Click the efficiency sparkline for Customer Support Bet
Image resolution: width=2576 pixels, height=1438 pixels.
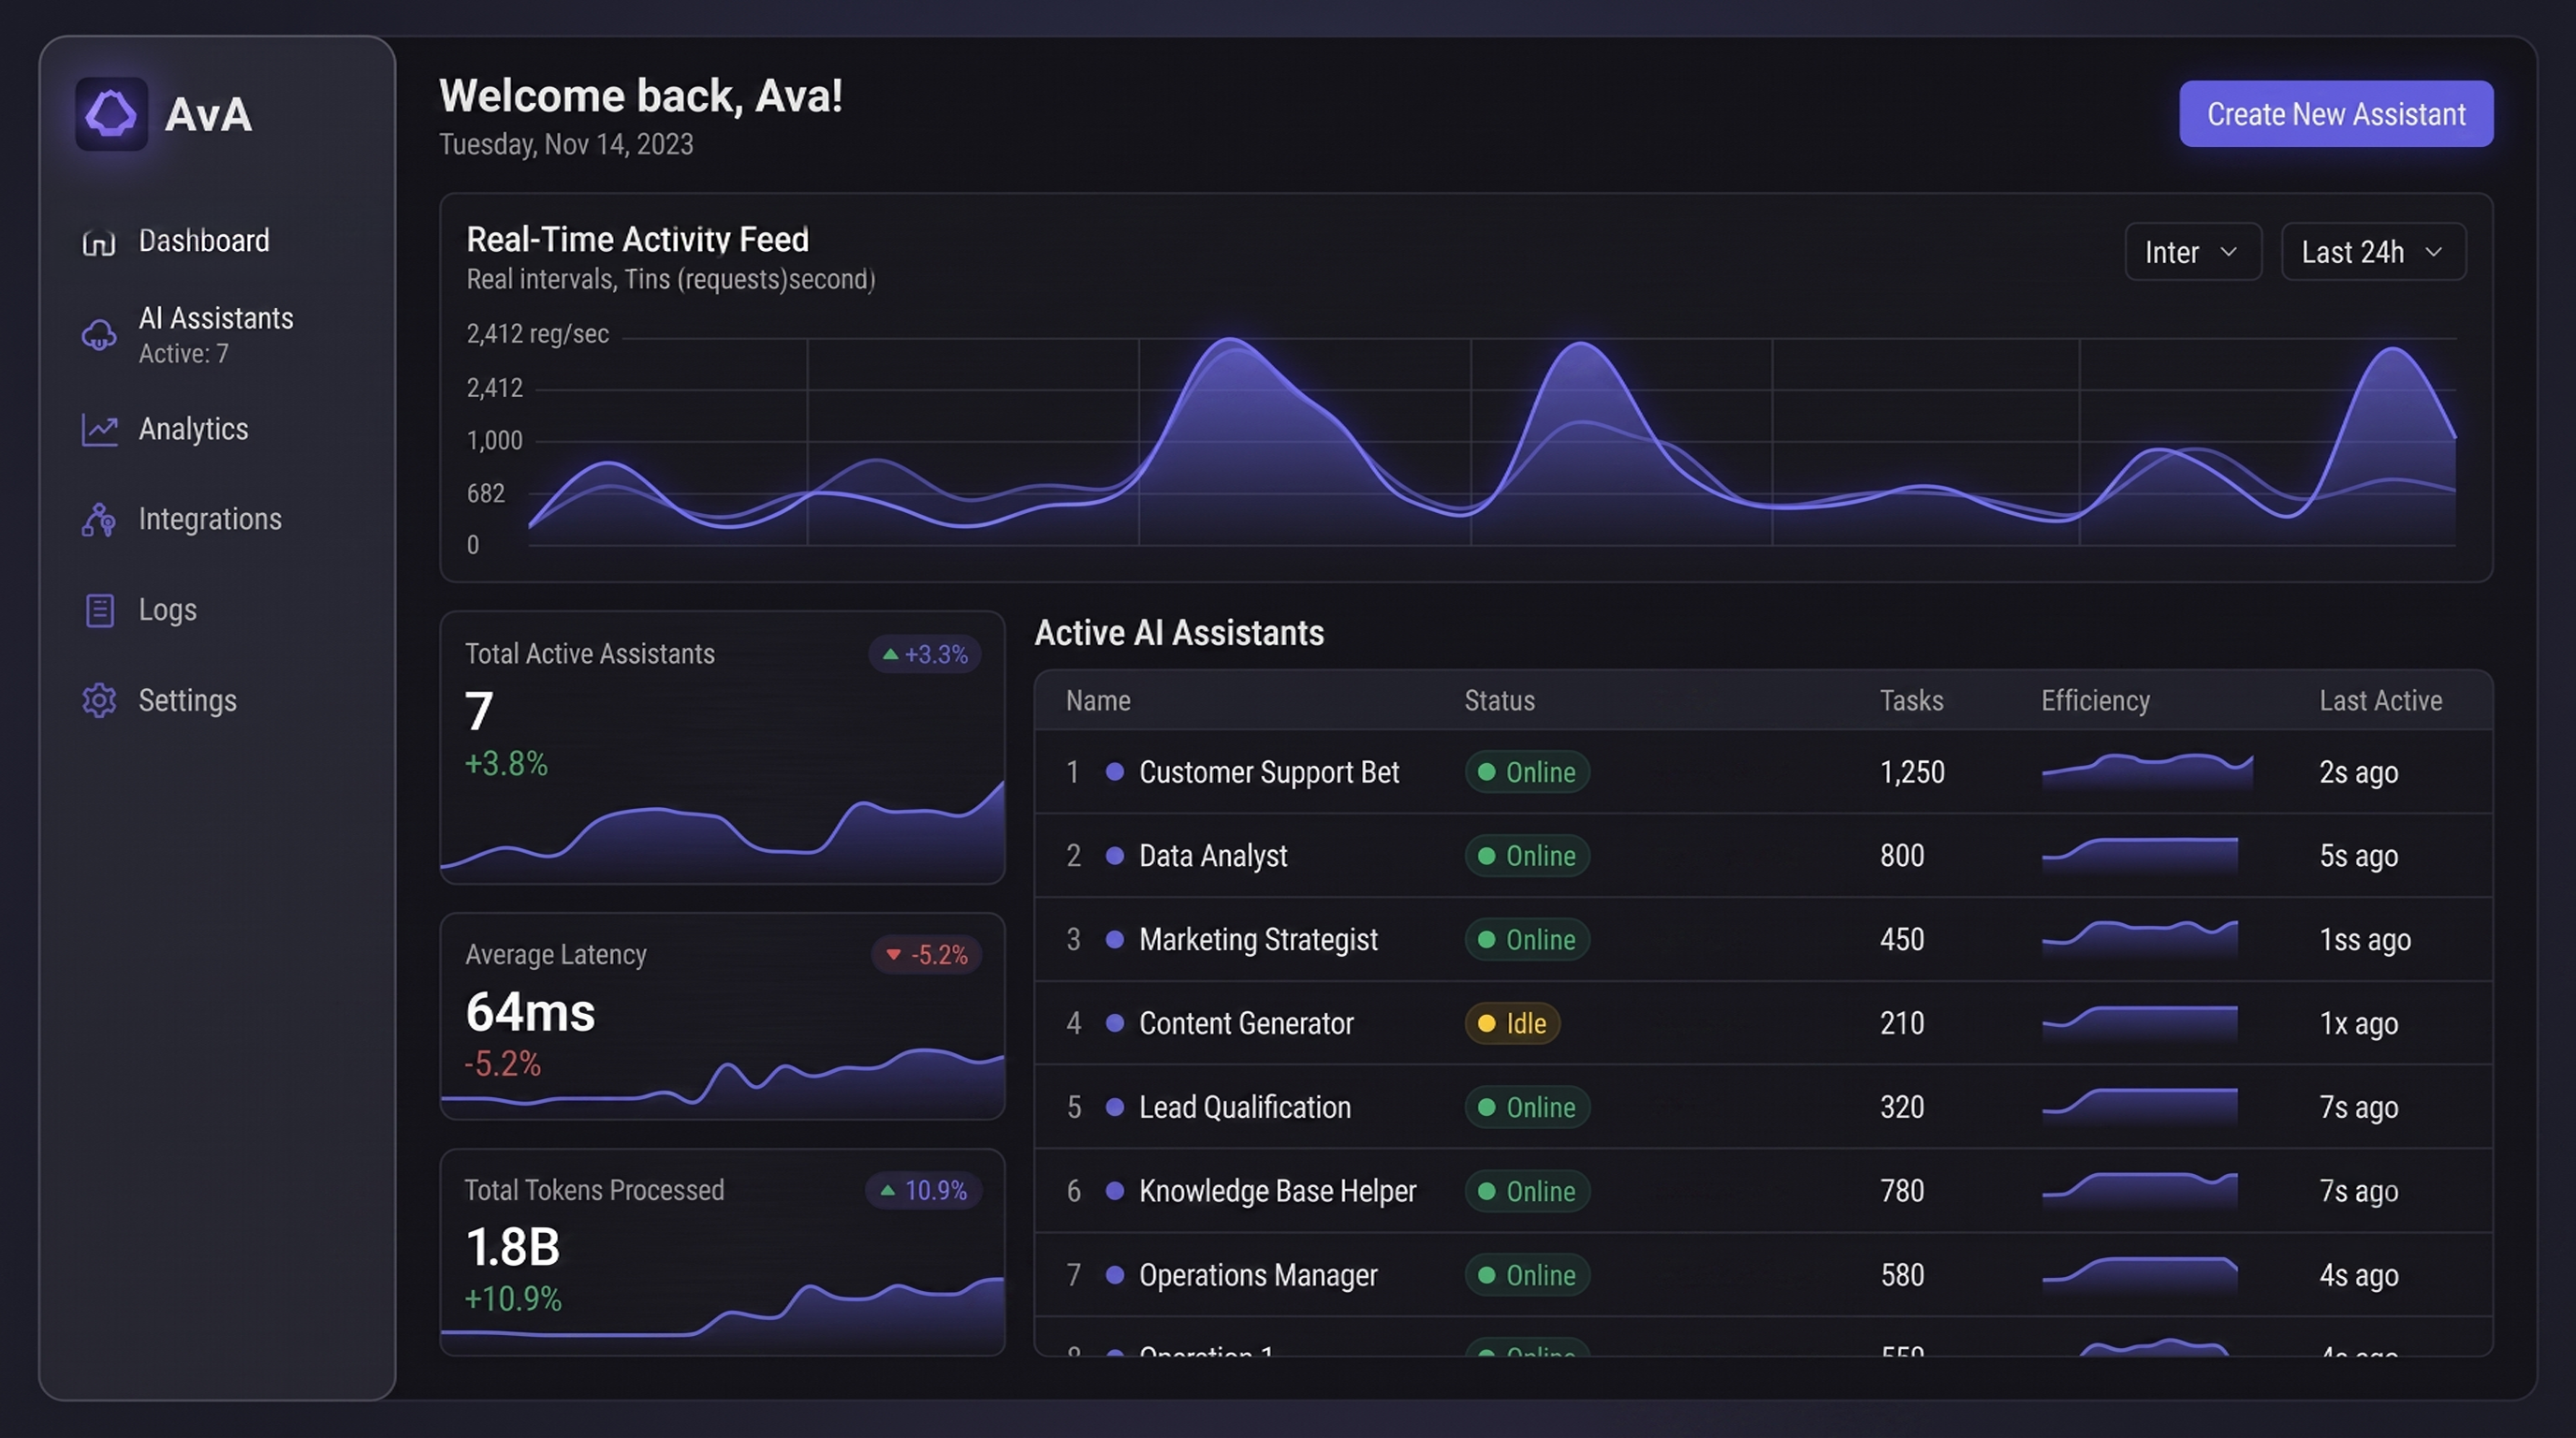(x=2146, y=772)
